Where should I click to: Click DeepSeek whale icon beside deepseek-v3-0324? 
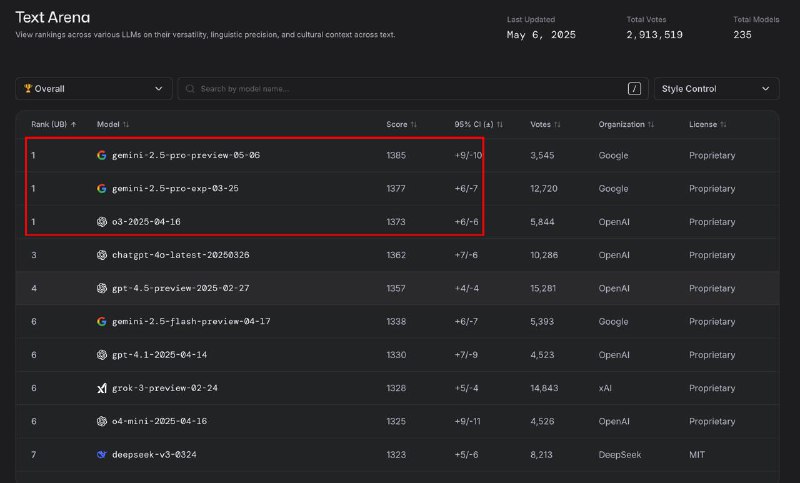102,454
